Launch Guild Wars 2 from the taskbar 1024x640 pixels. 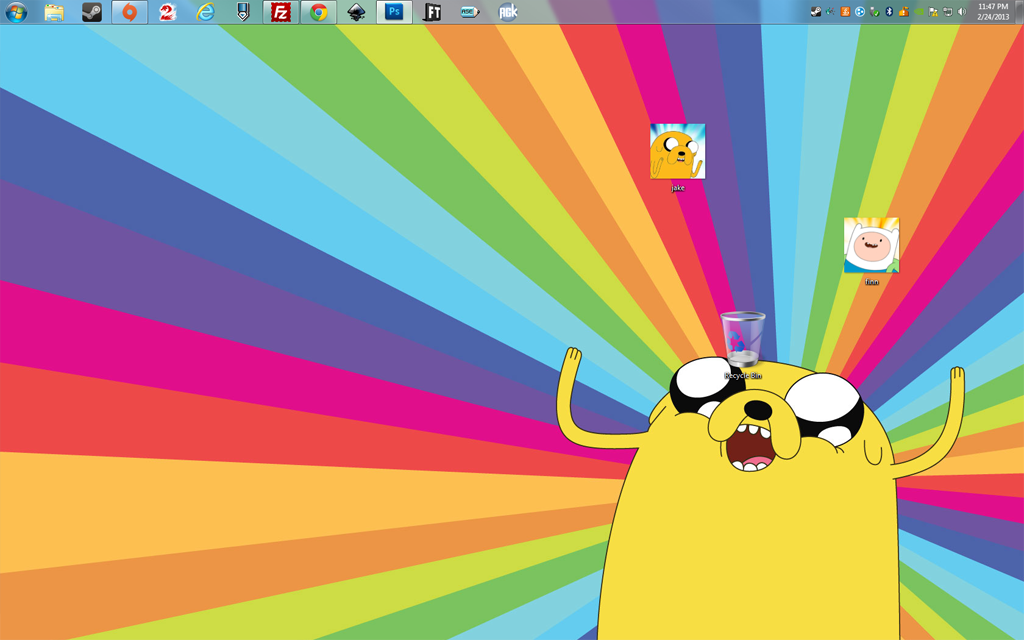pos(167,12)
